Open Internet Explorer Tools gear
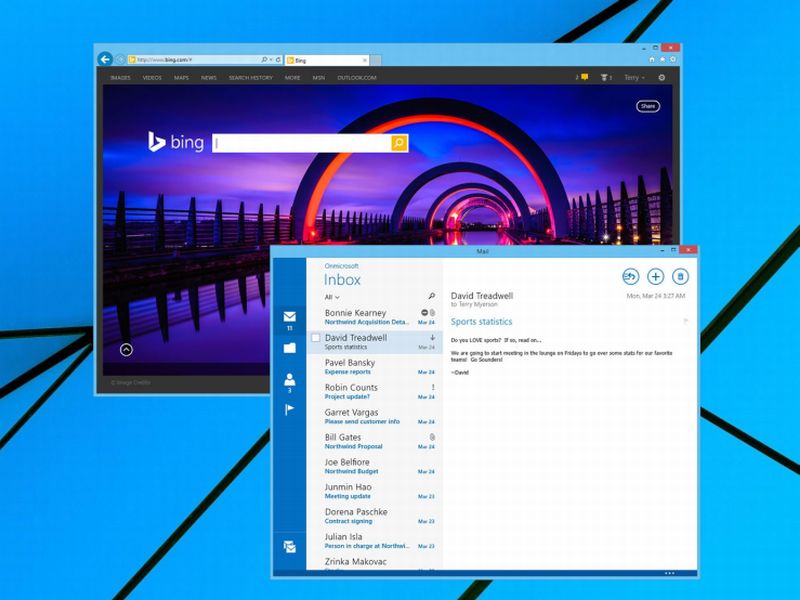 (x=673, y=60)
